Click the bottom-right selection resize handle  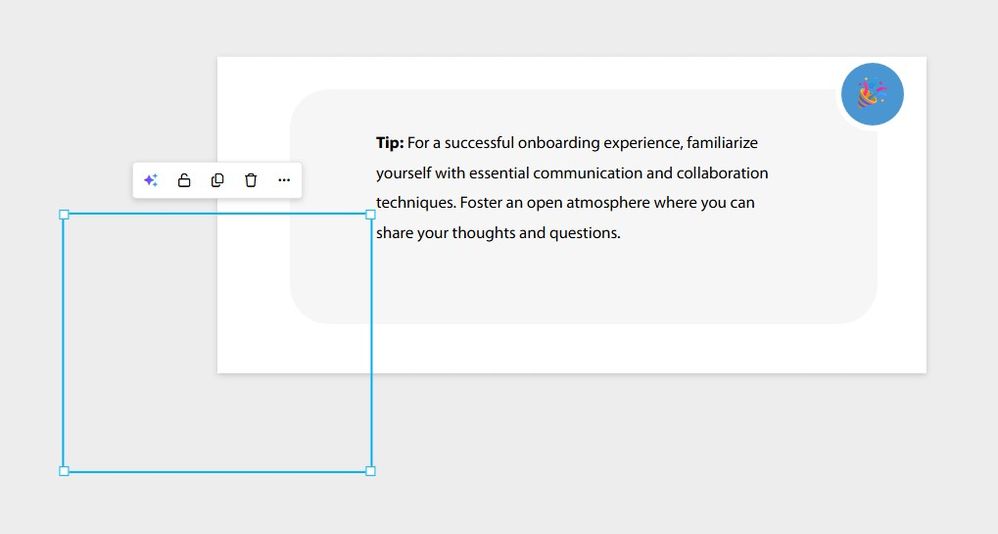[x=371, y=471]
